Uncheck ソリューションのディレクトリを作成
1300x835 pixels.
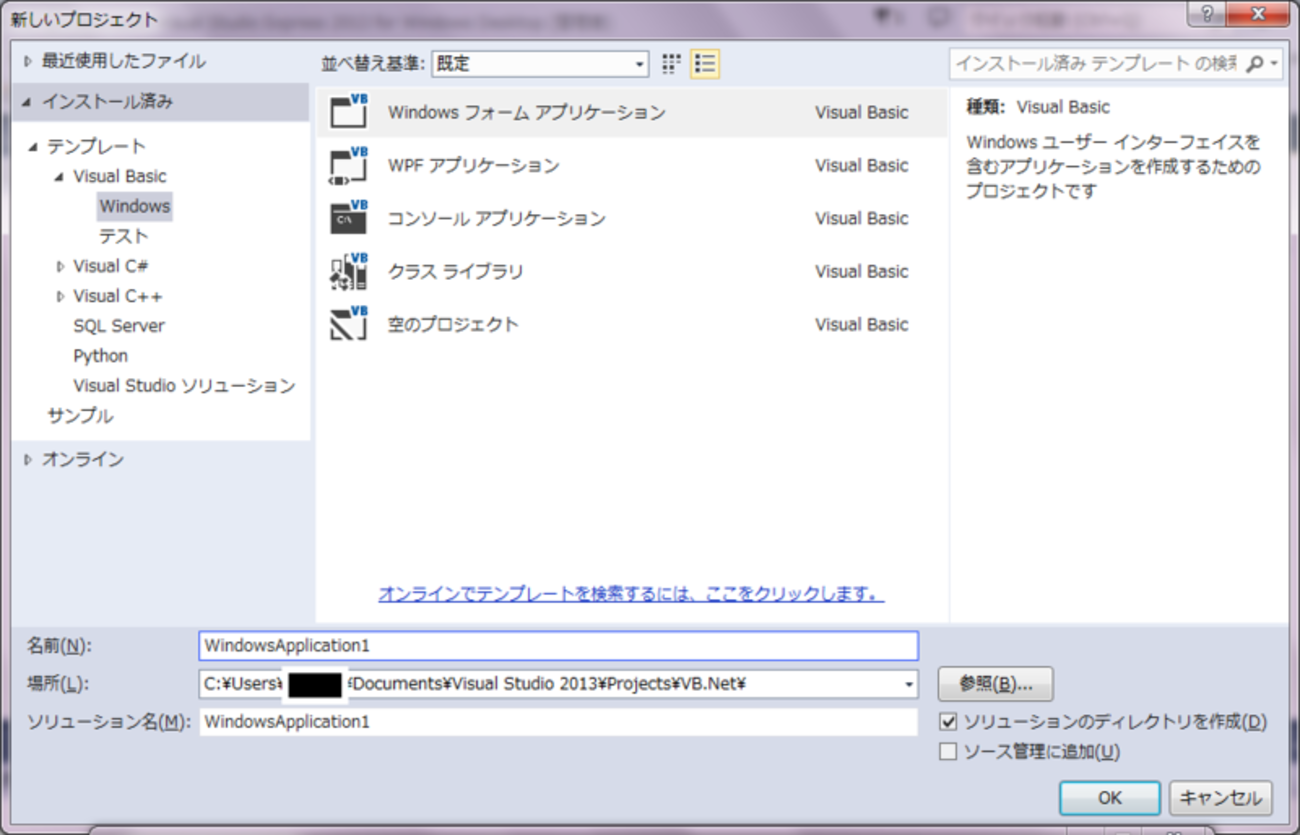[948, 722]
